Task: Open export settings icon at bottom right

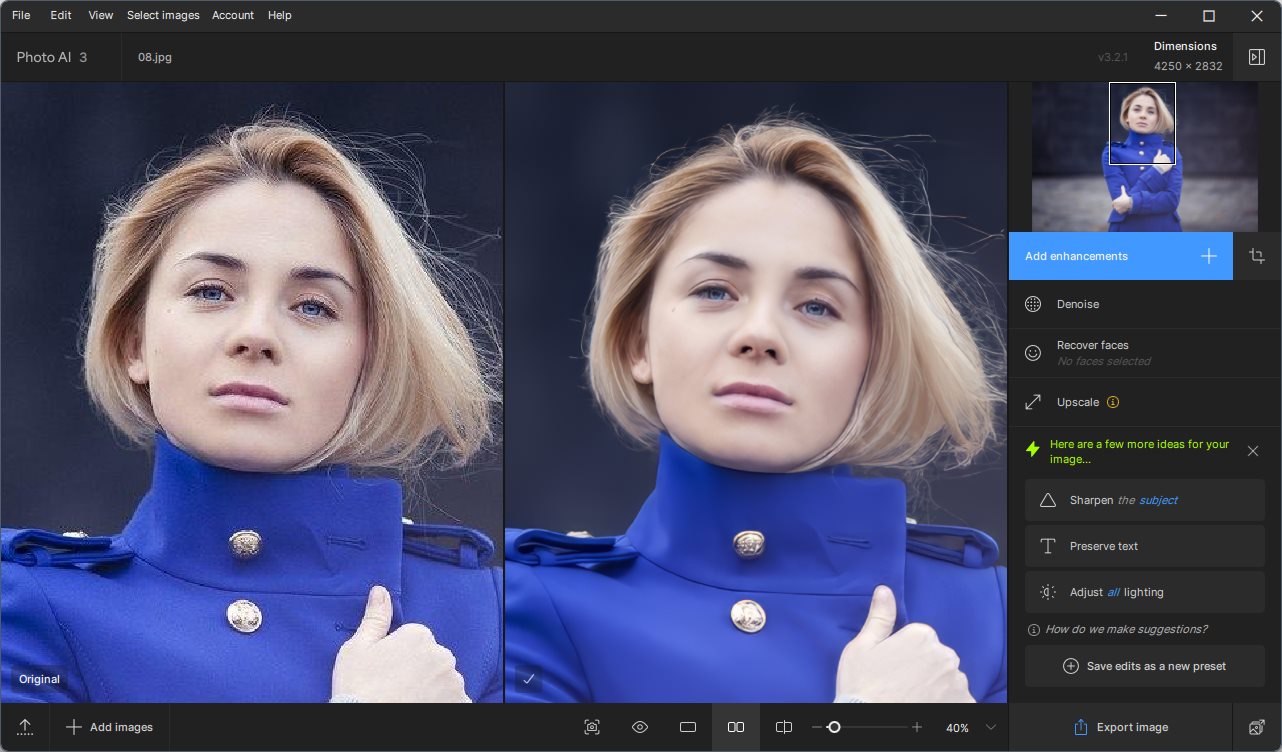Action: click(x=1257, y=727)
